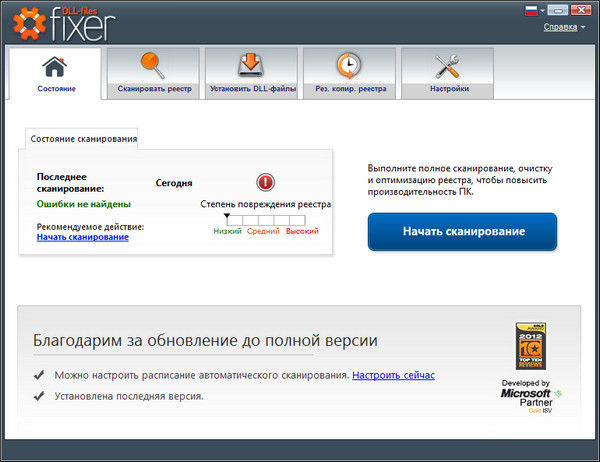The image size is (600, 462).
Task: Click the magnifier icon for registry scan
Action: [153, 65]
